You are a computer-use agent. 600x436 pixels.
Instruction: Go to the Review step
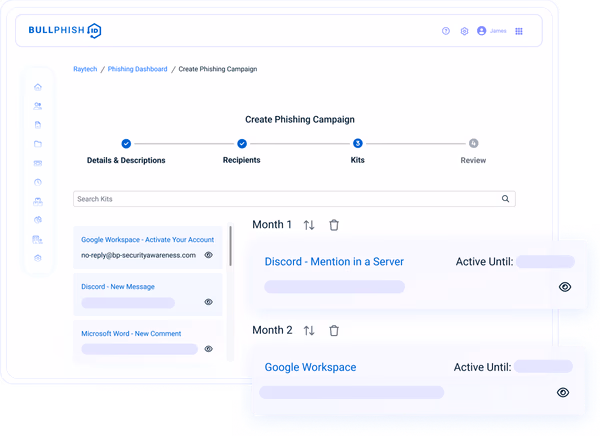point(473,160)
